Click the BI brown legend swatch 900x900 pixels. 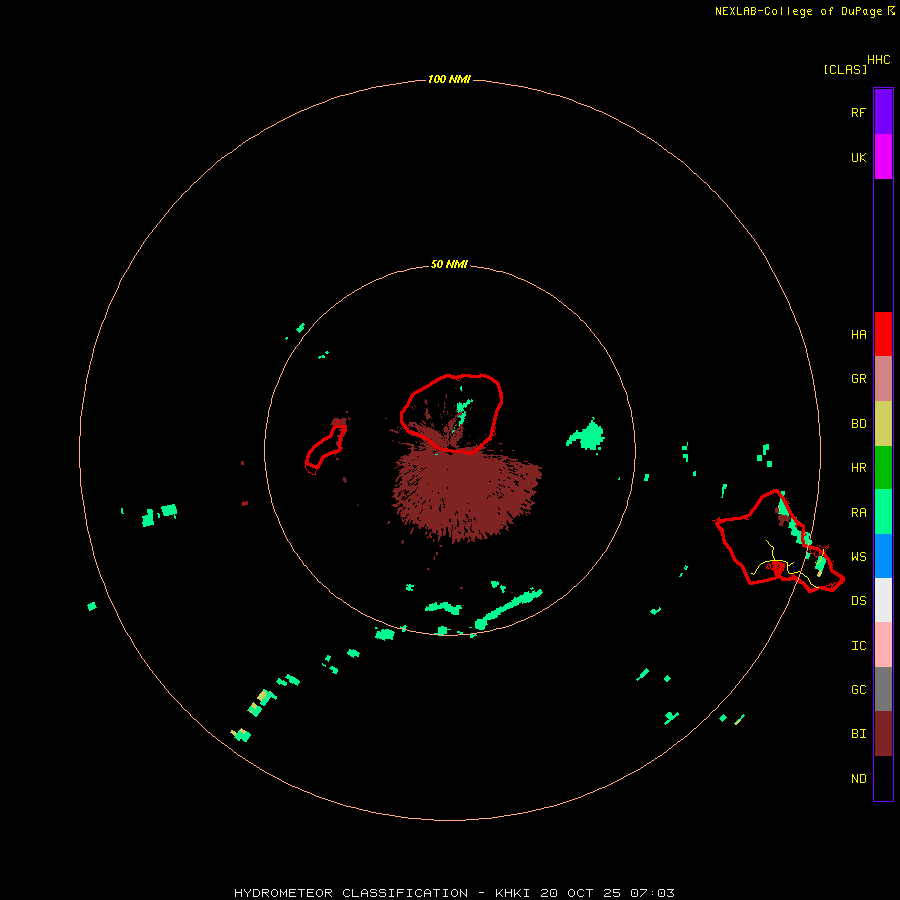[x=883, y=734]
